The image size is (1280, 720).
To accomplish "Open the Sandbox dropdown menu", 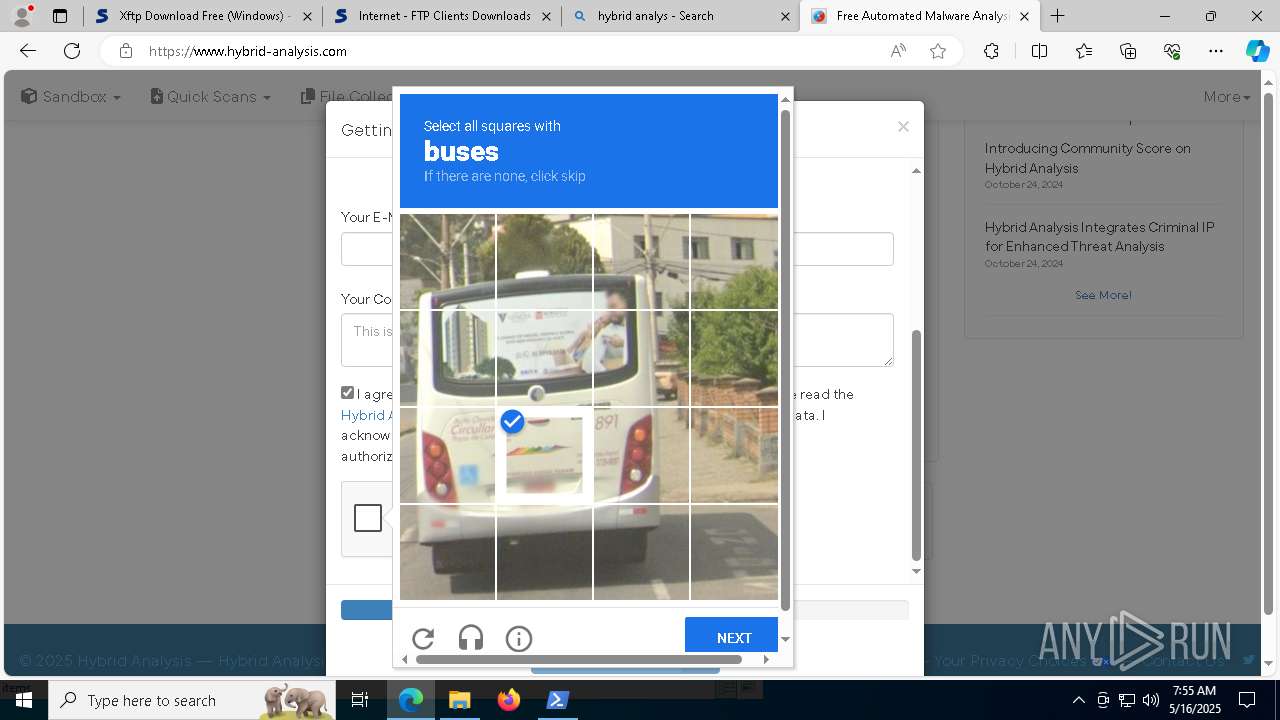I will point(71,97).
